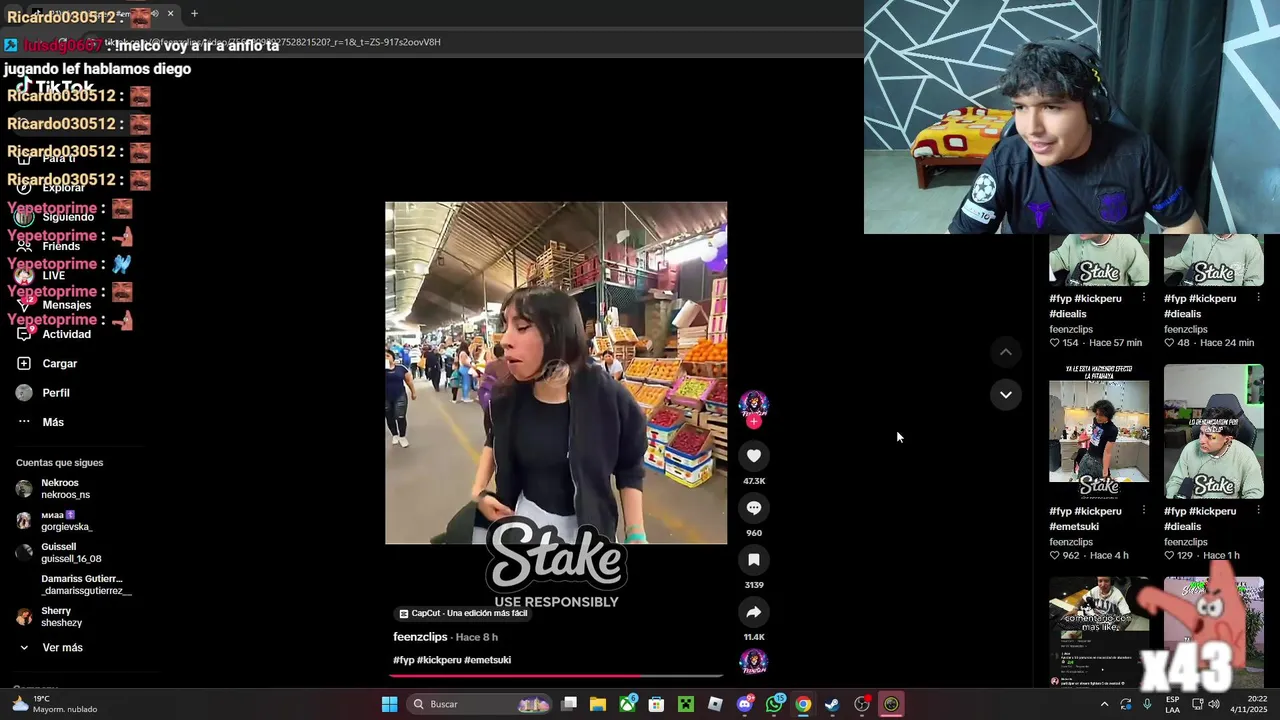
Task: Open Roblox from the taskbar
Action: pyautogui.click(x=715, y=704)
